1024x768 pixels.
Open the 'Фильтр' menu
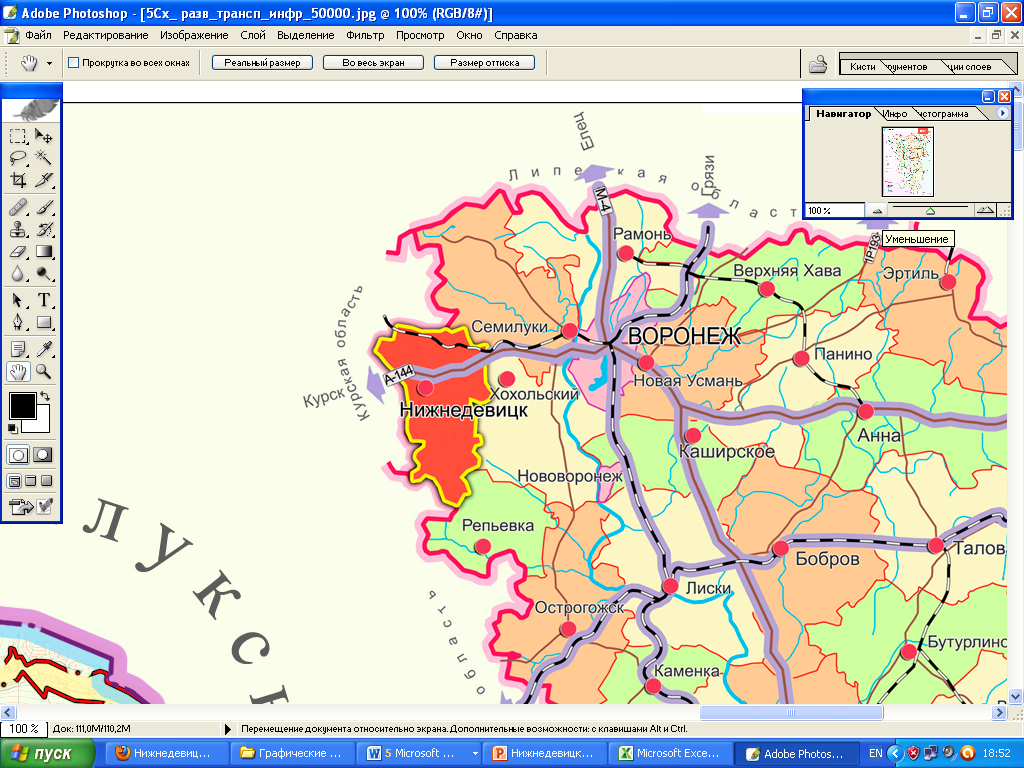(365, 35)
